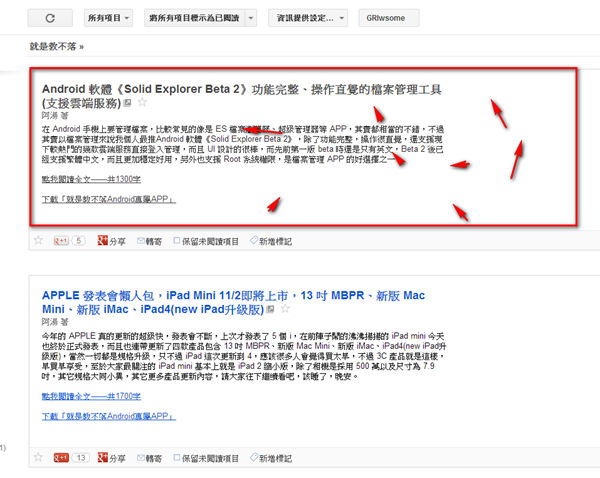Open Solid Explorer Beta 2 article title

(241, 96)
